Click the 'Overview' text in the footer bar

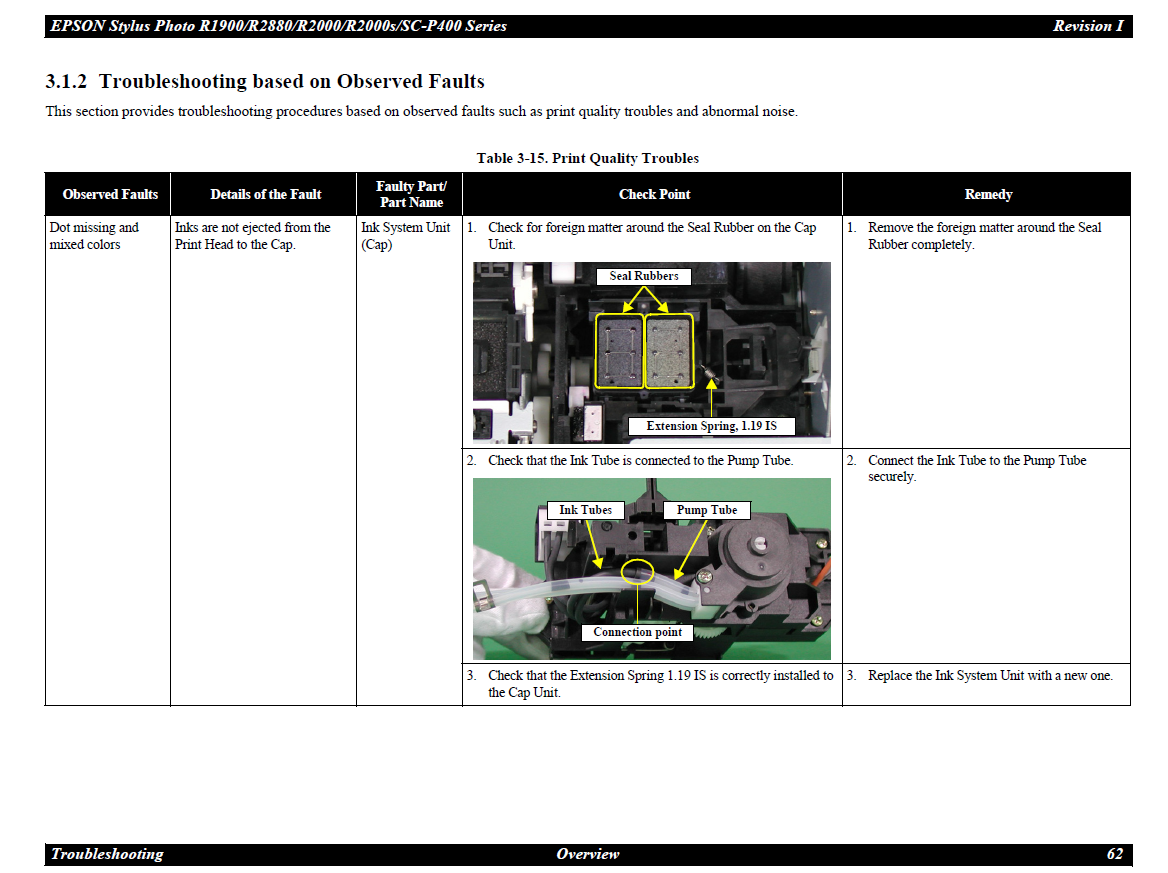pyautogui.click(x=587, y=854)
